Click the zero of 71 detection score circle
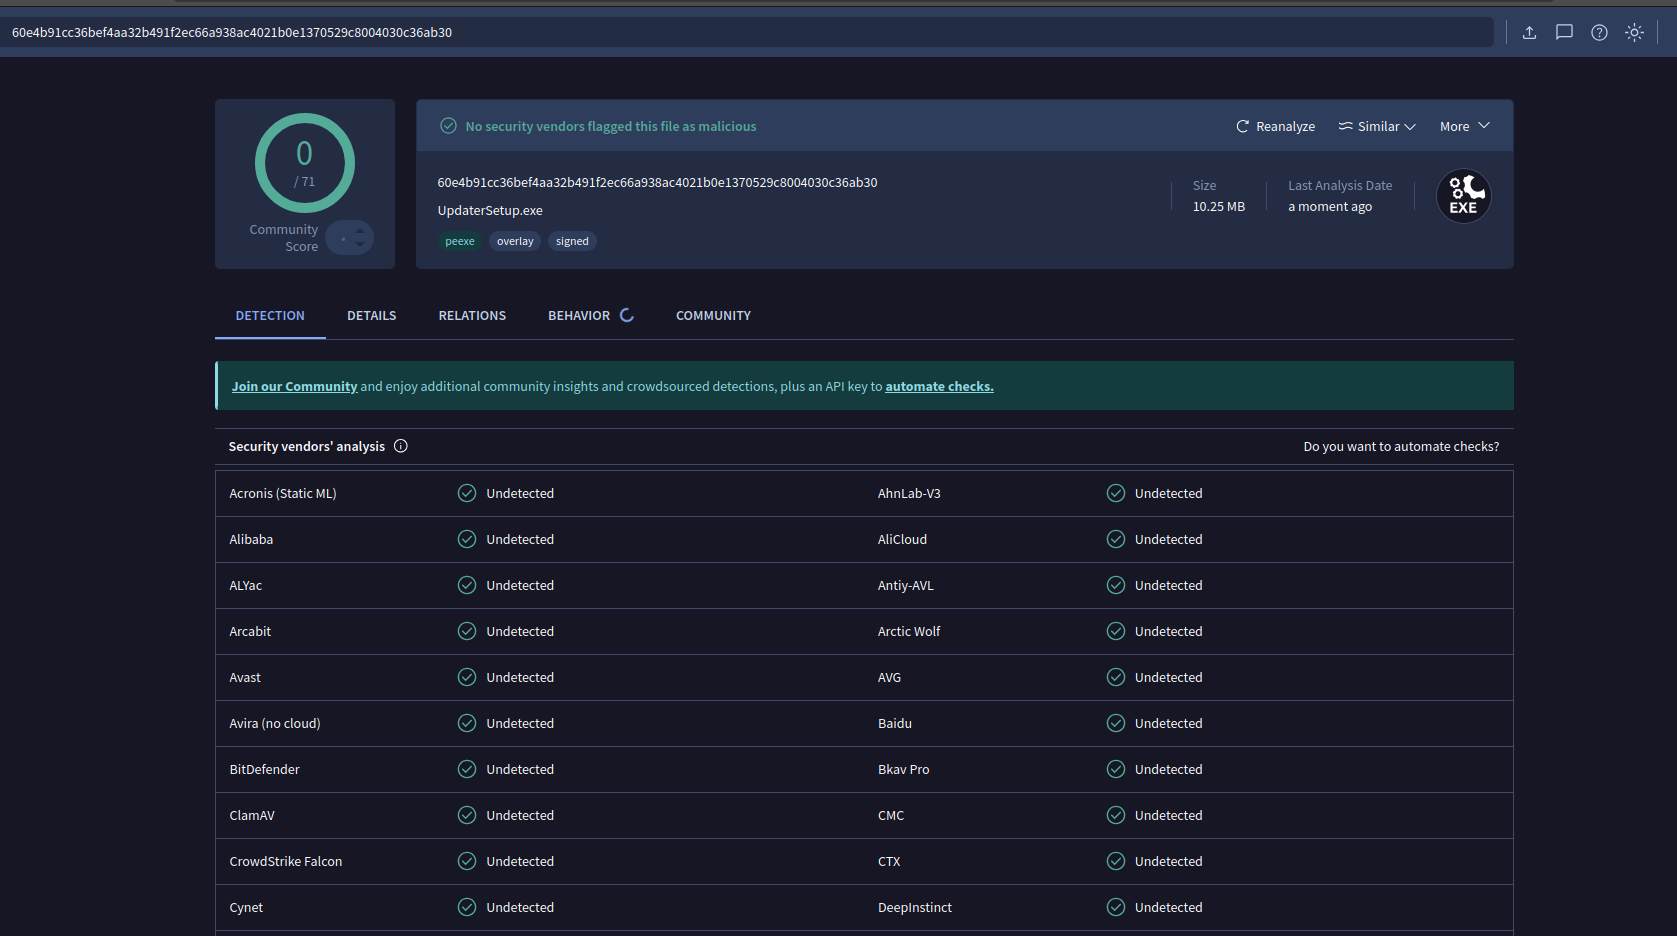The height and width of the screenshot is (936, 1677). (x=305, y=163)
